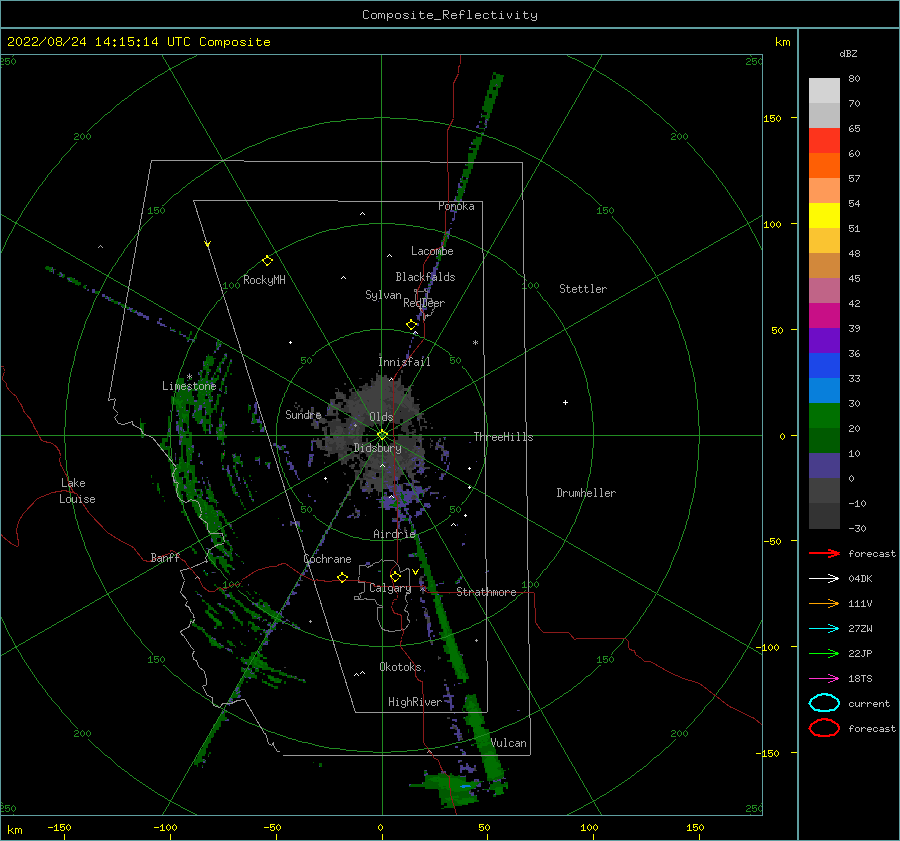Click the Composite_Reflectivity title text
Viewport: 900px width, 841px height.
[x=449, y=15]
